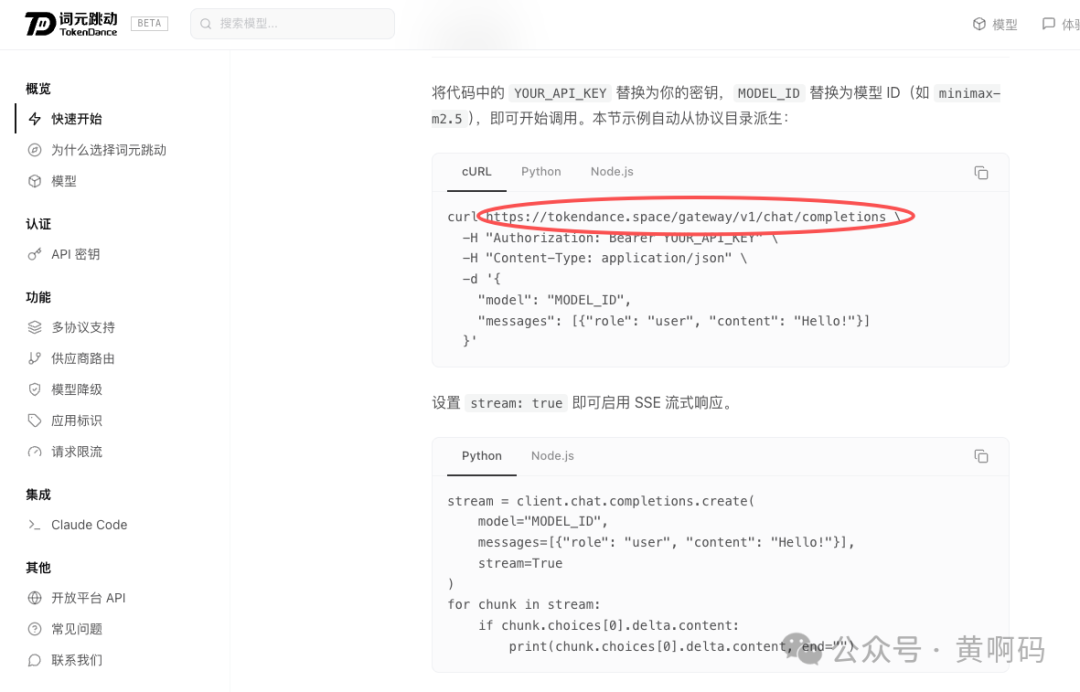Open the TokenDance logo home link

71,24
